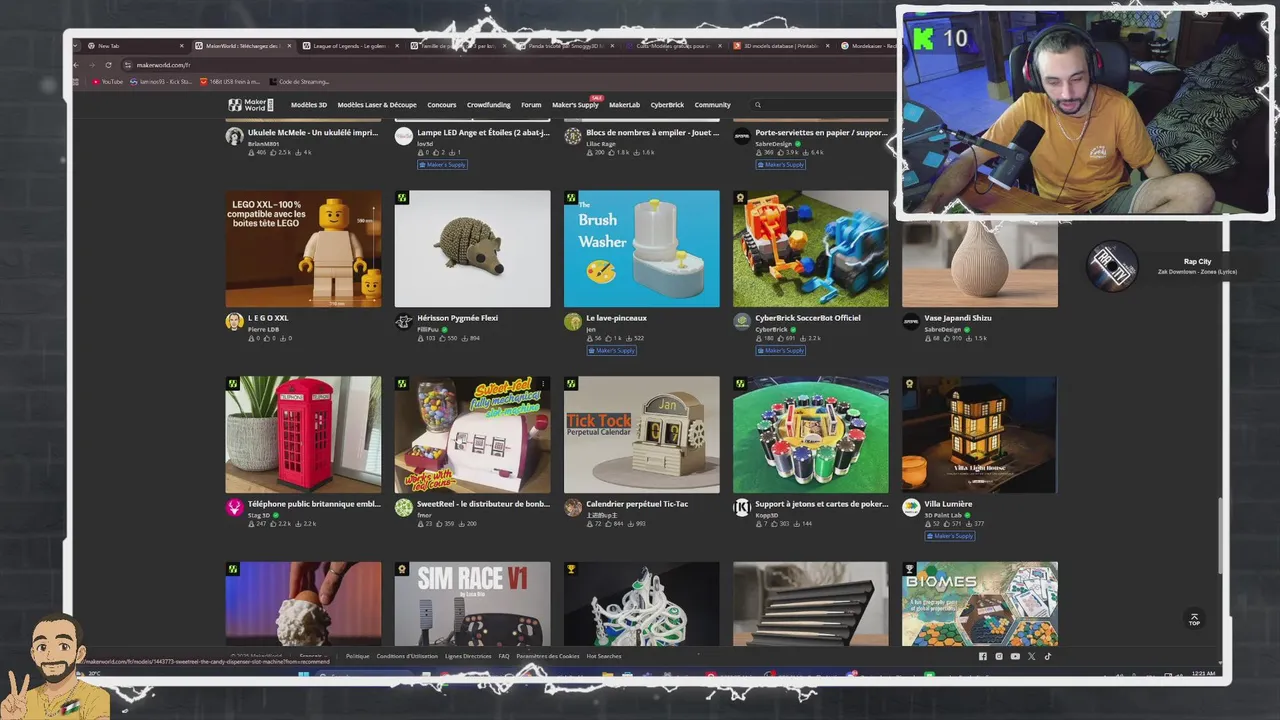The width and height of the screenshot is (1280, 720).
Task: Open the BIOMES board game thumbnail
Action: tap(979, 604)
